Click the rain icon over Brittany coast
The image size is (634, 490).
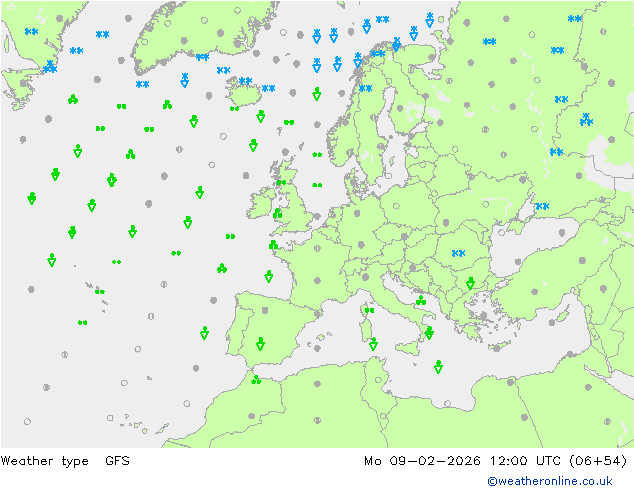pos(273,246)
